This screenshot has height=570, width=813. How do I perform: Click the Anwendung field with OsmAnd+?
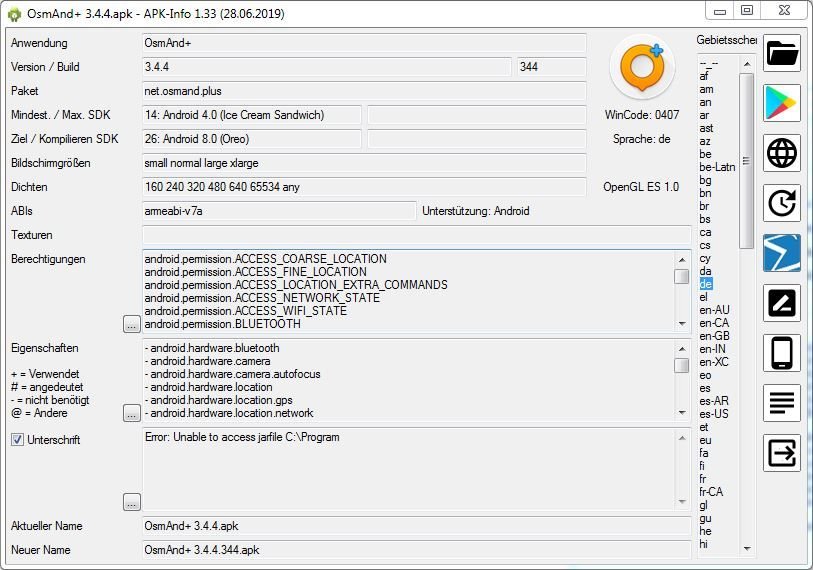tap(364, 43)
